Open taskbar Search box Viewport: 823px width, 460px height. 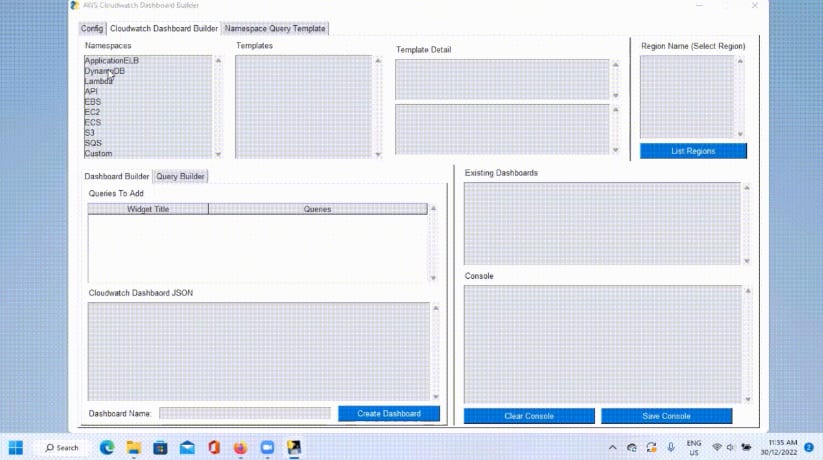point(62,447)
